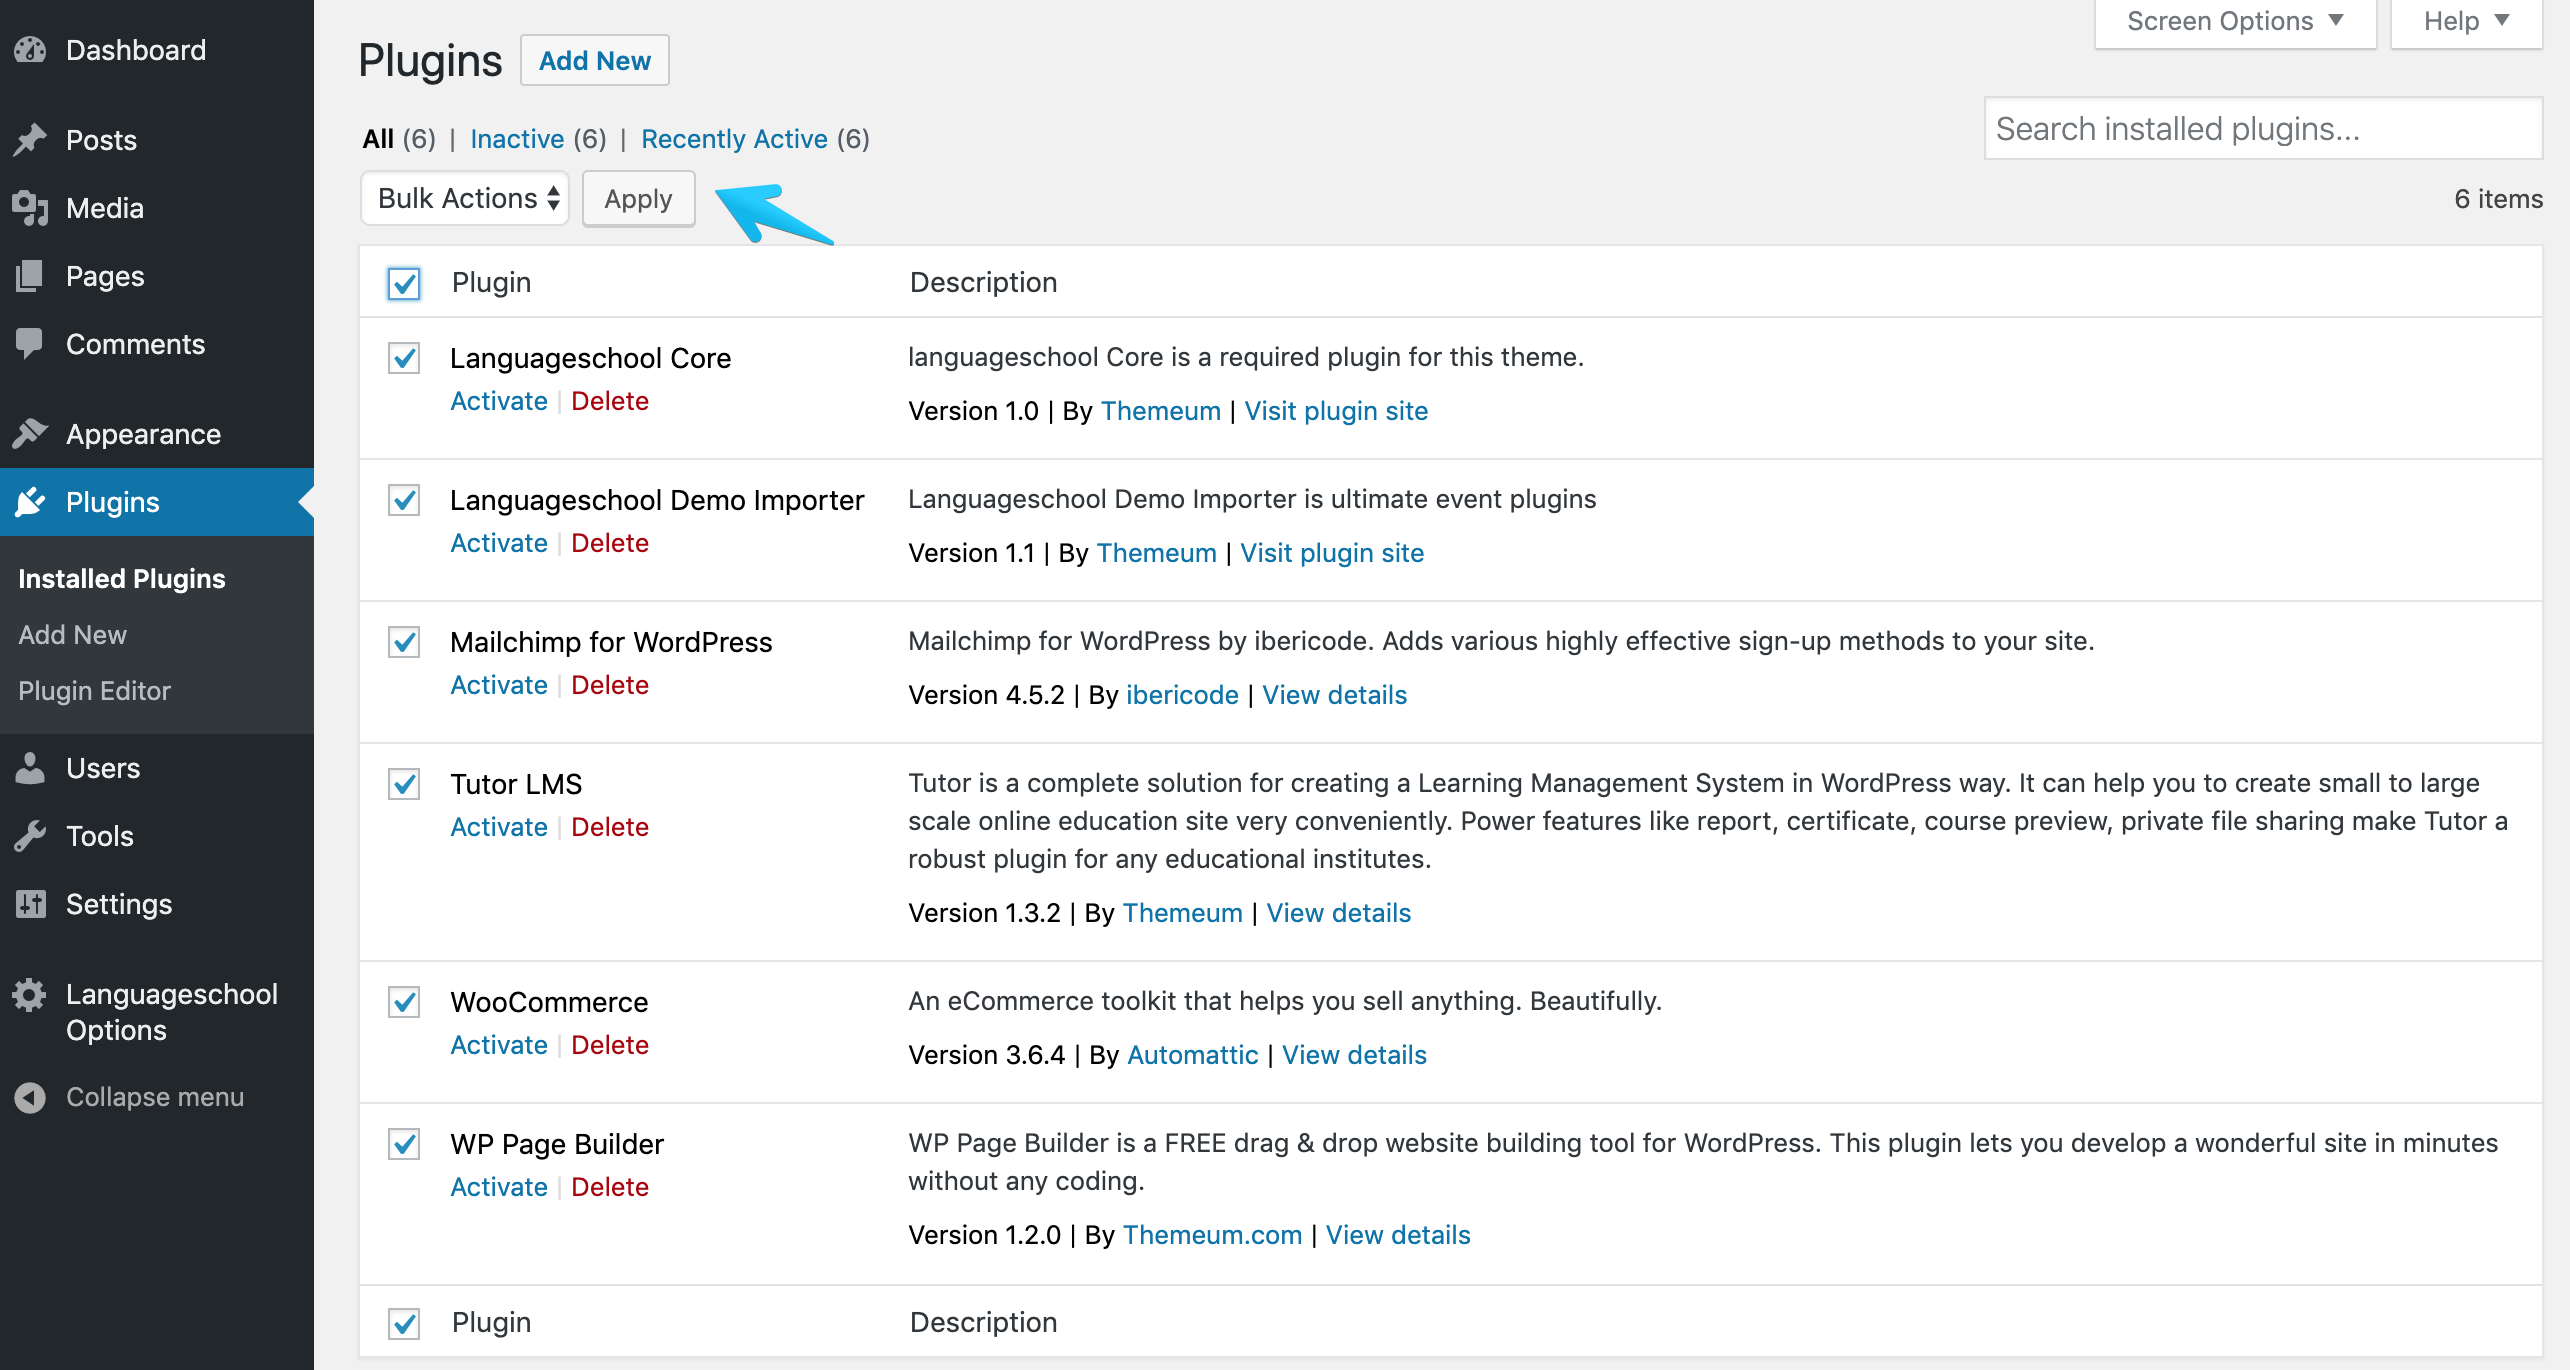
Task: Filter plugins by Inactive
Action: [517, 139]
